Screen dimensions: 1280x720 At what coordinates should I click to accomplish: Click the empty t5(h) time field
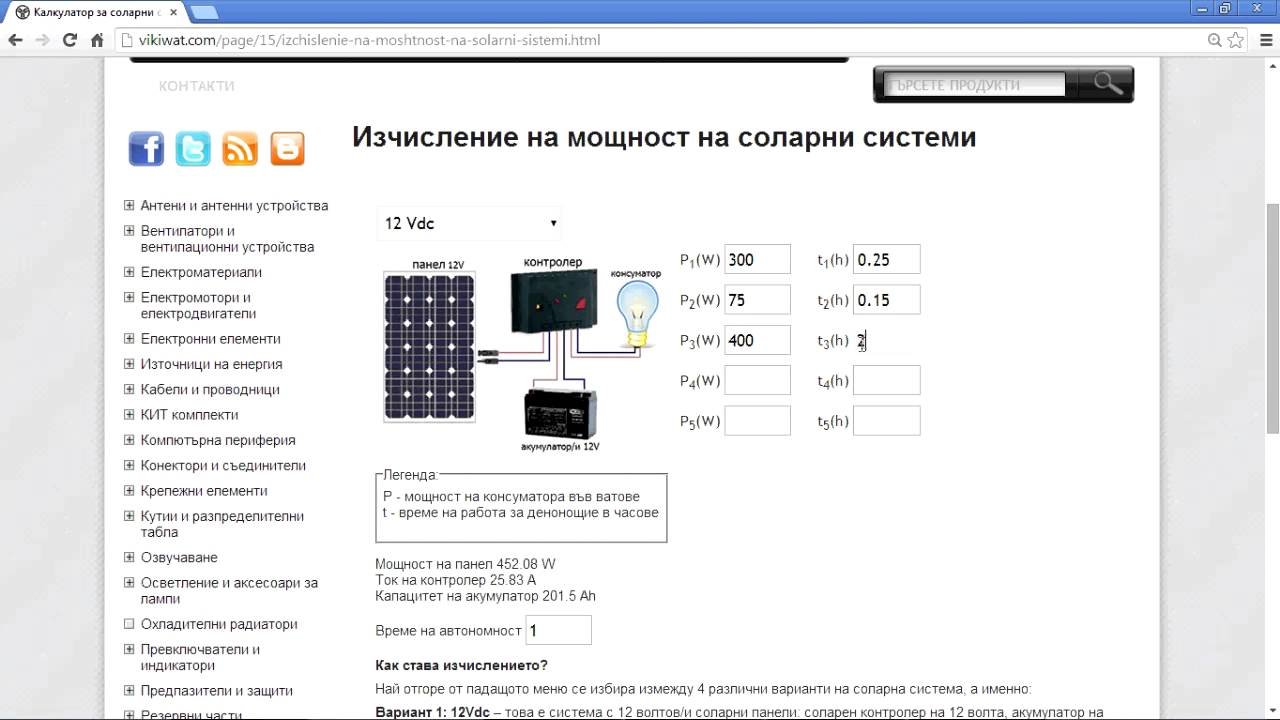pyautogui.click(x=886, y=421)
